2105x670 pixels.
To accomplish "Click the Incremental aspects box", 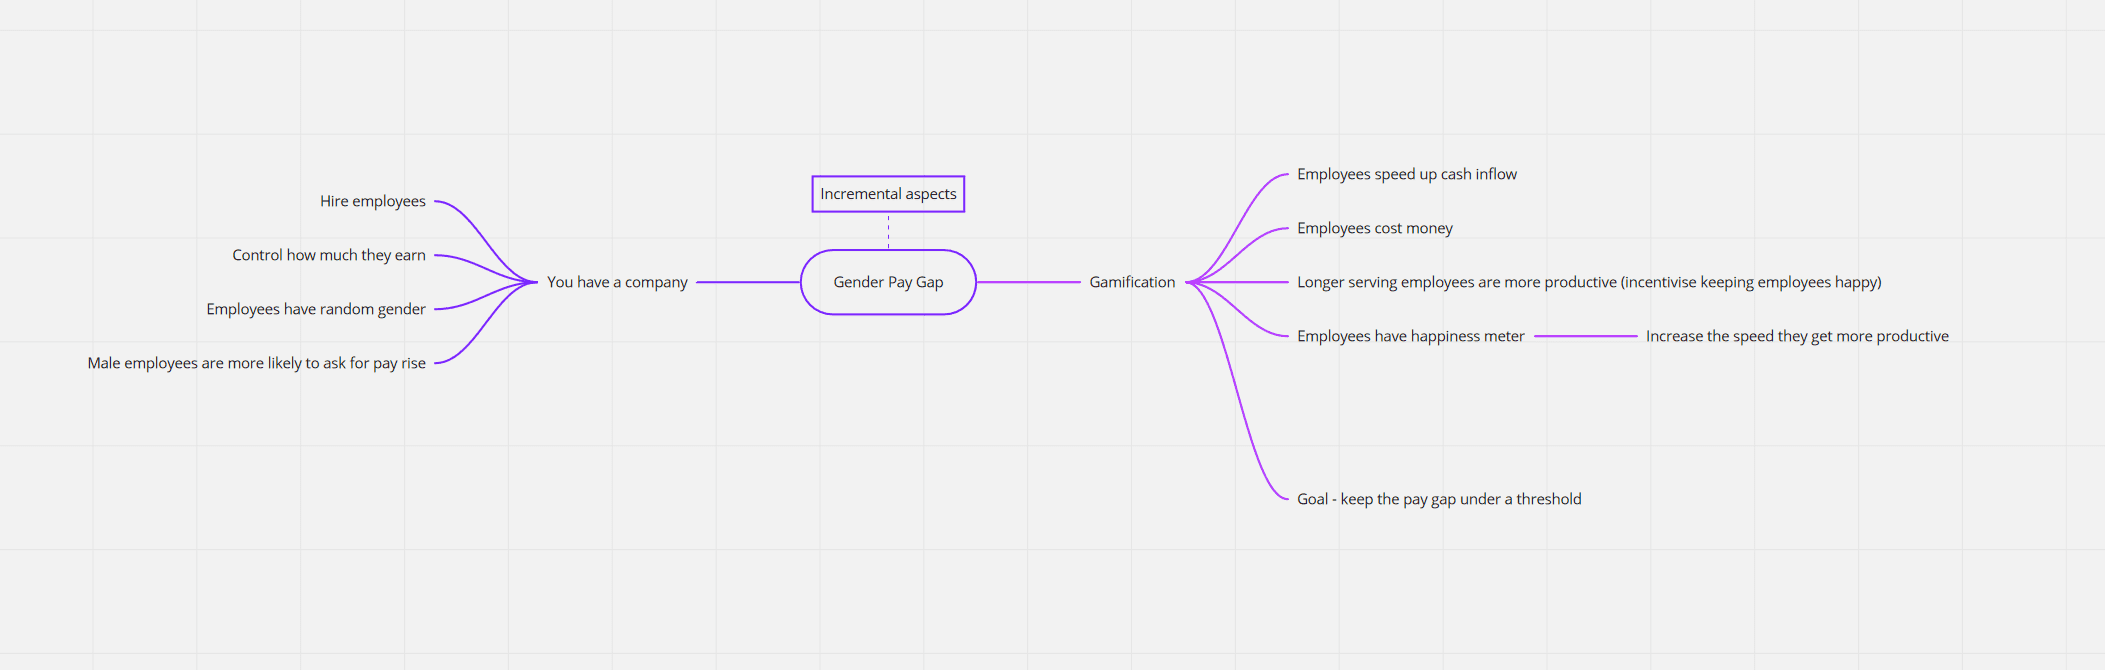I will 888,194.
